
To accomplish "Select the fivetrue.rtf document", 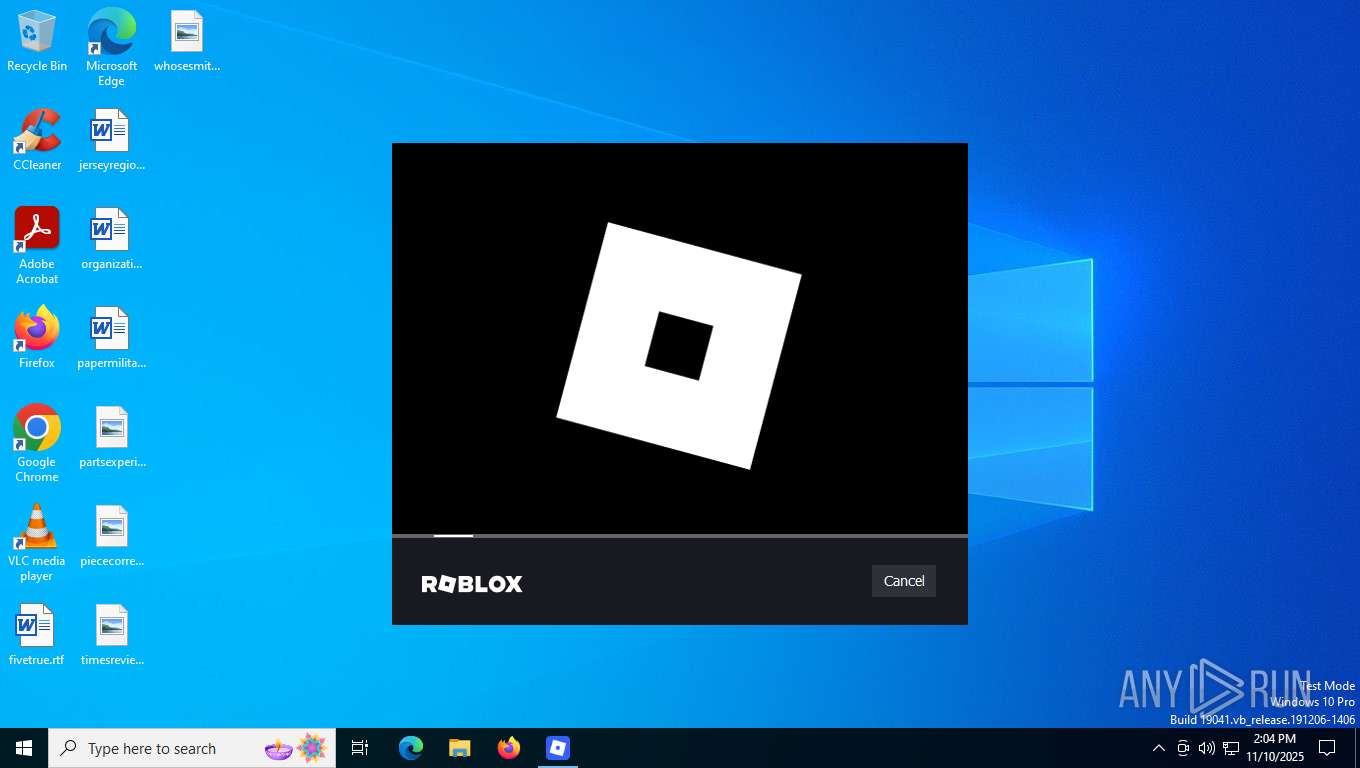I will tap(37, 636).
